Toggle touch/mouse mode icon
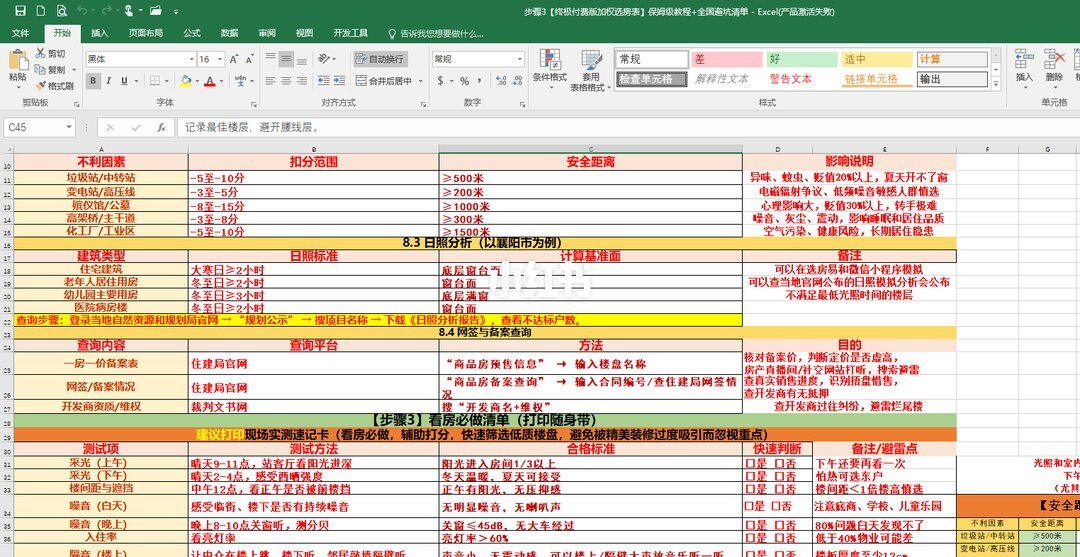Viewport: 1080px width, 557px height. click(x=129, y=11)
